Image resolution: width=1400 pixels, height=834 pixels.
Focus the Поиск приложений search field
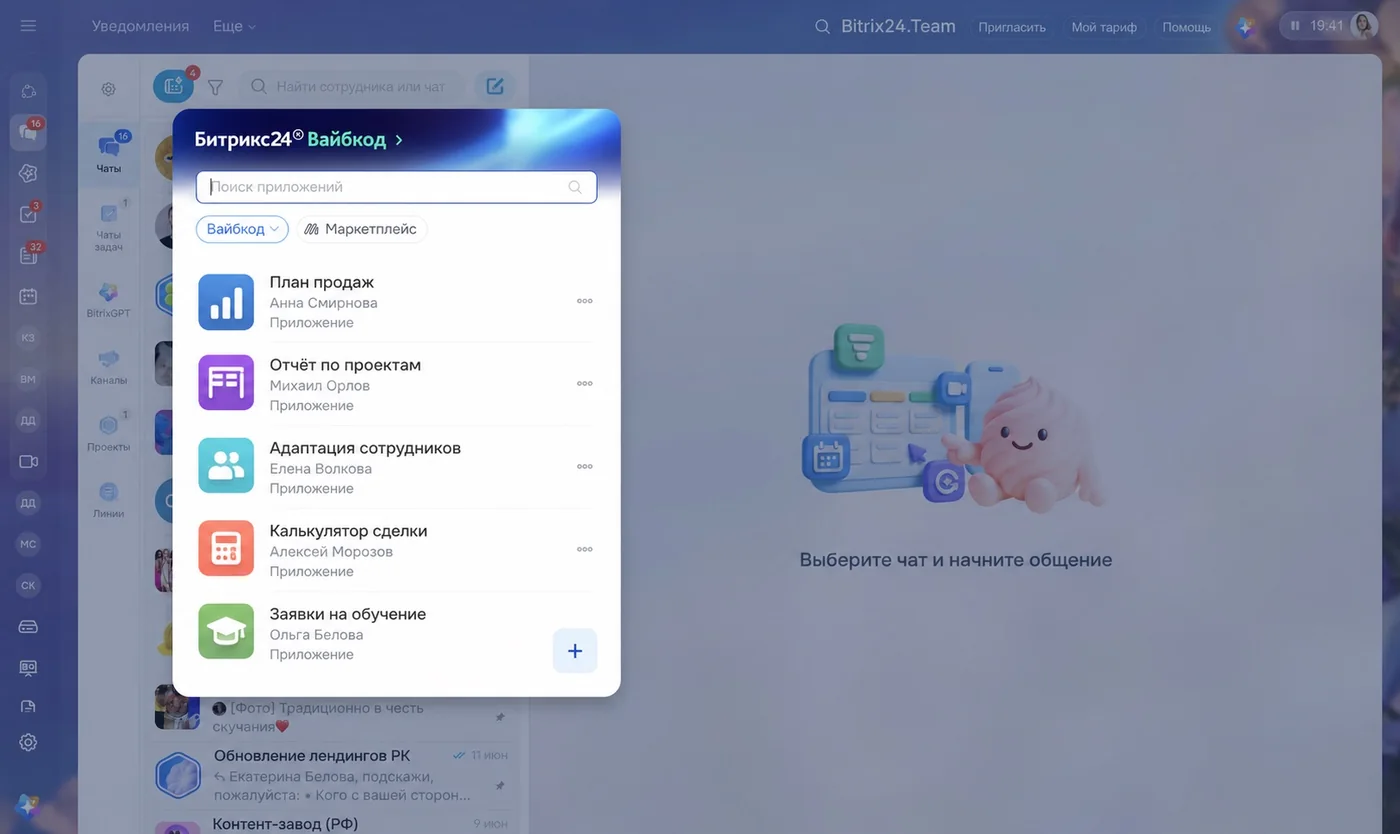pos(396,187)
